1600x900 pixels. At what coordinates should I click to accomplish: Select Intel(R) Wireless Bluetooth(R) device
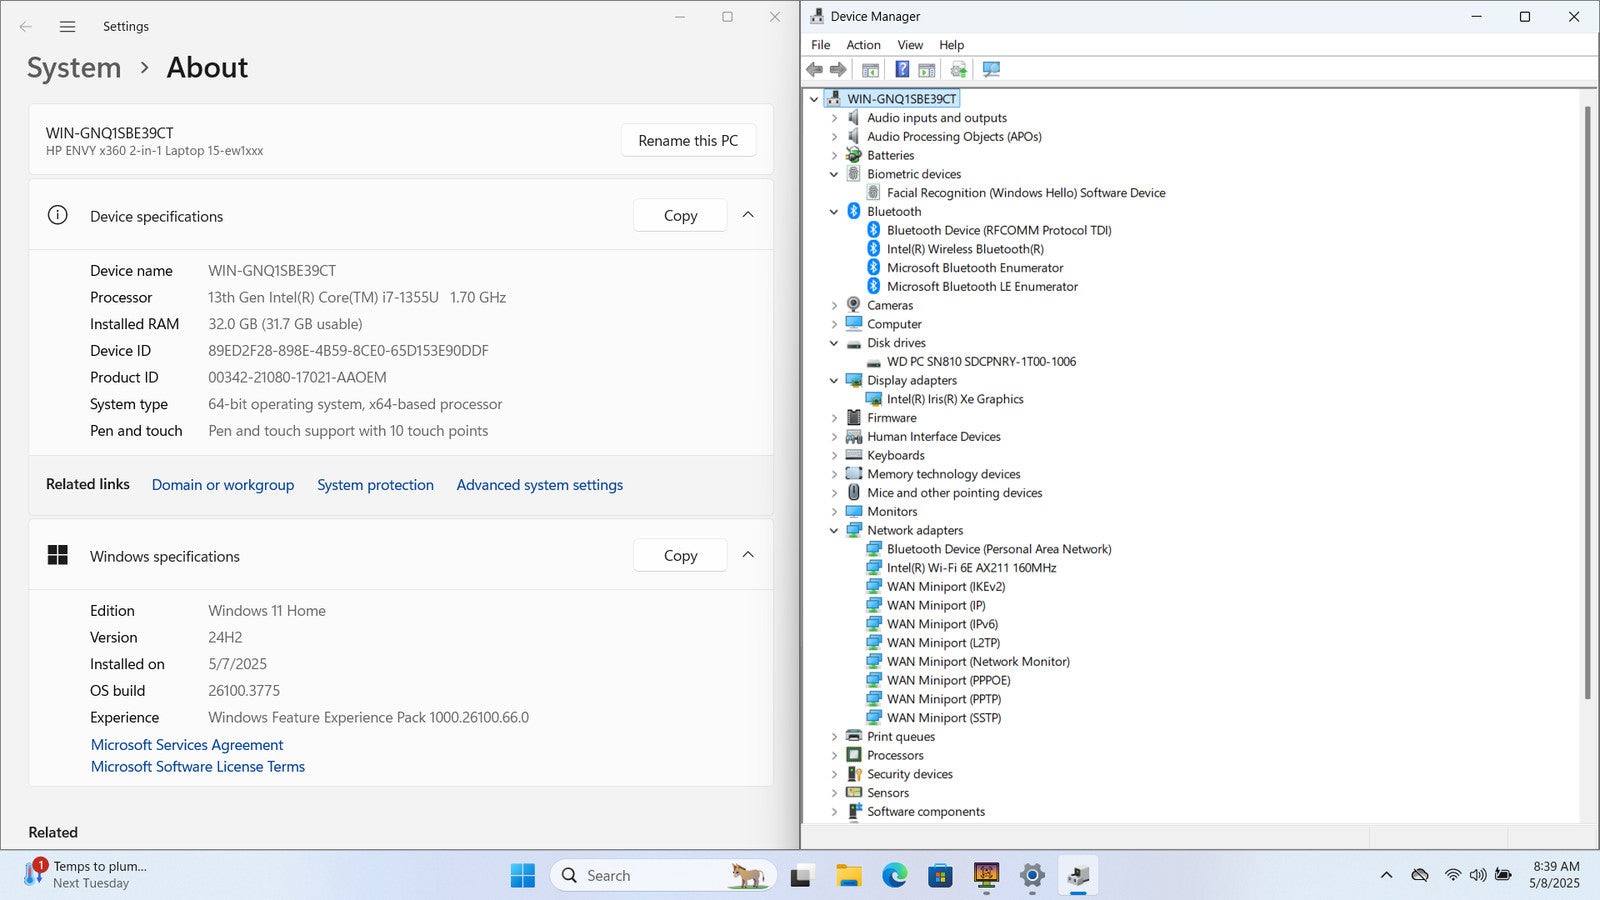tap(965, 249)
